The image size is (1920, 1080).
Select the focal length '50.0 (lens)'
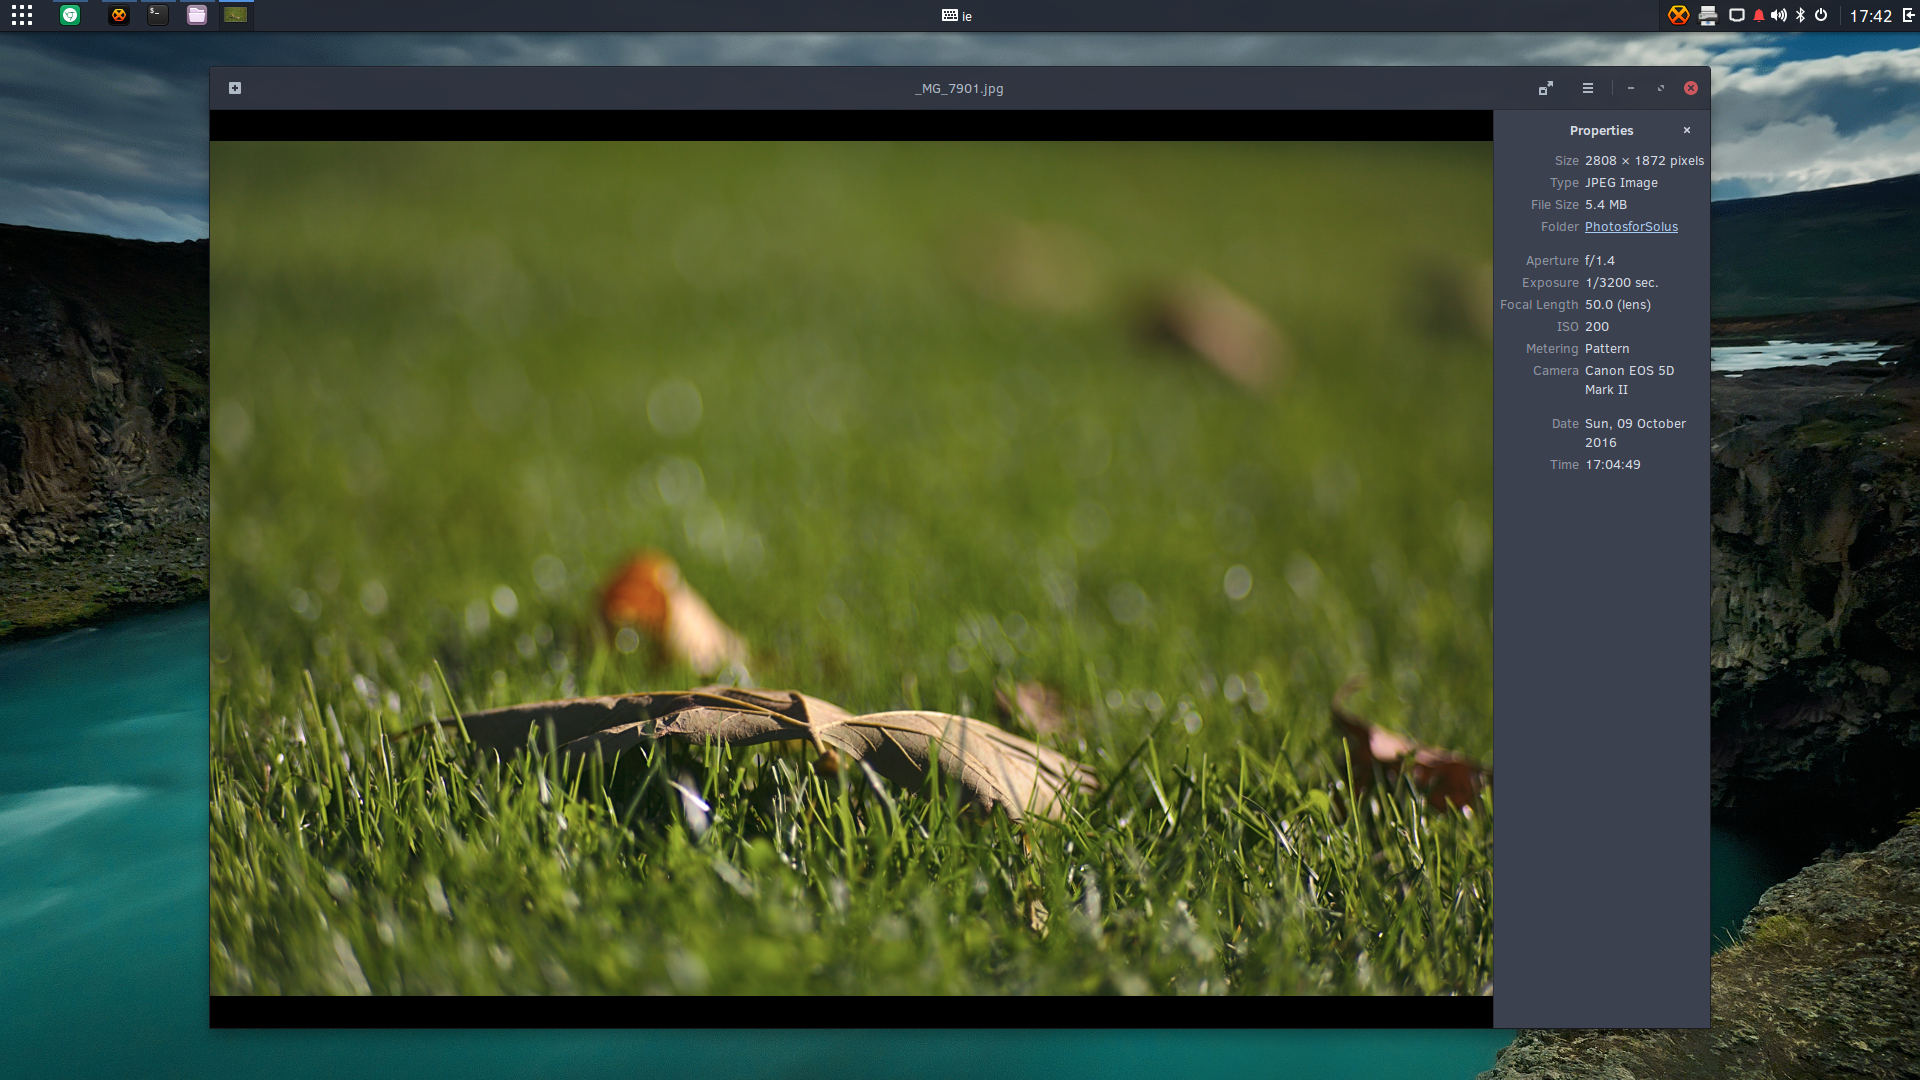1617,305
